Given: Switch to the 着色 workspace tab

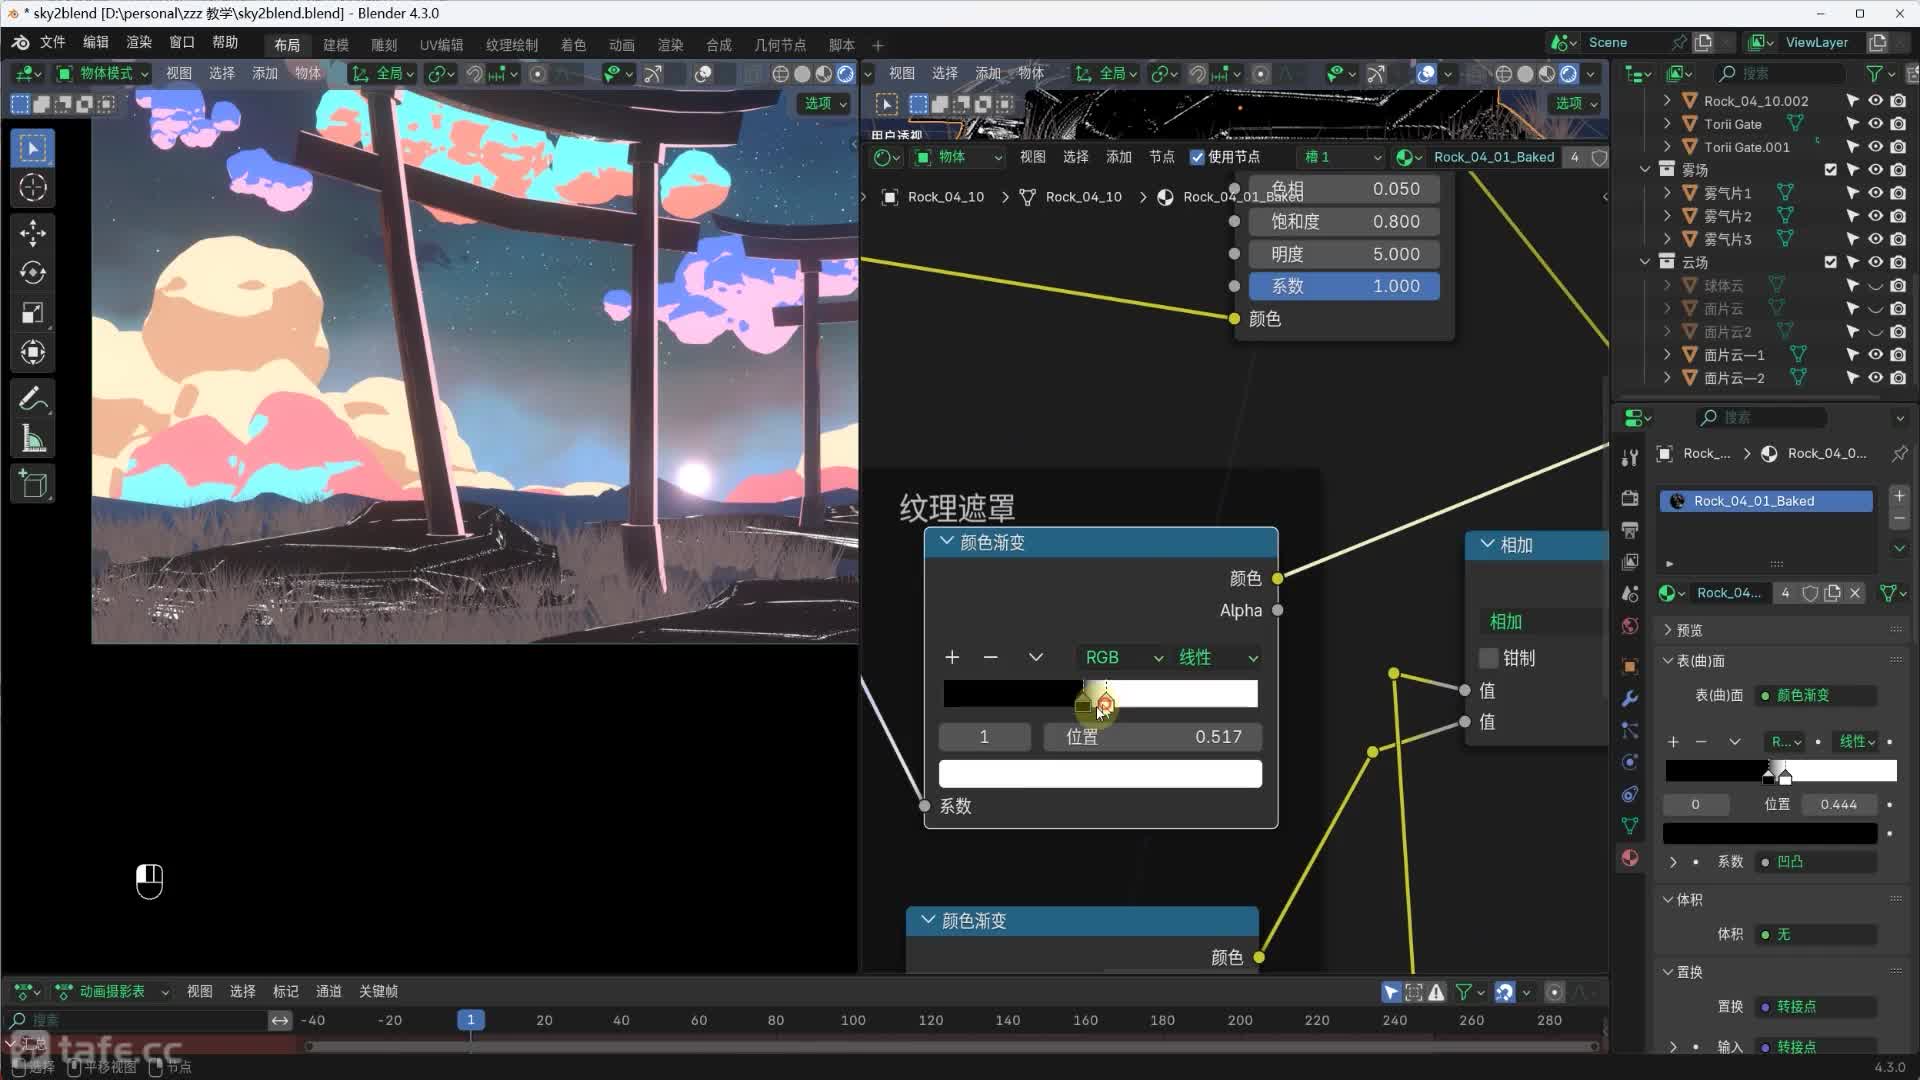Looking at the screenshot, I should (573, 45).
